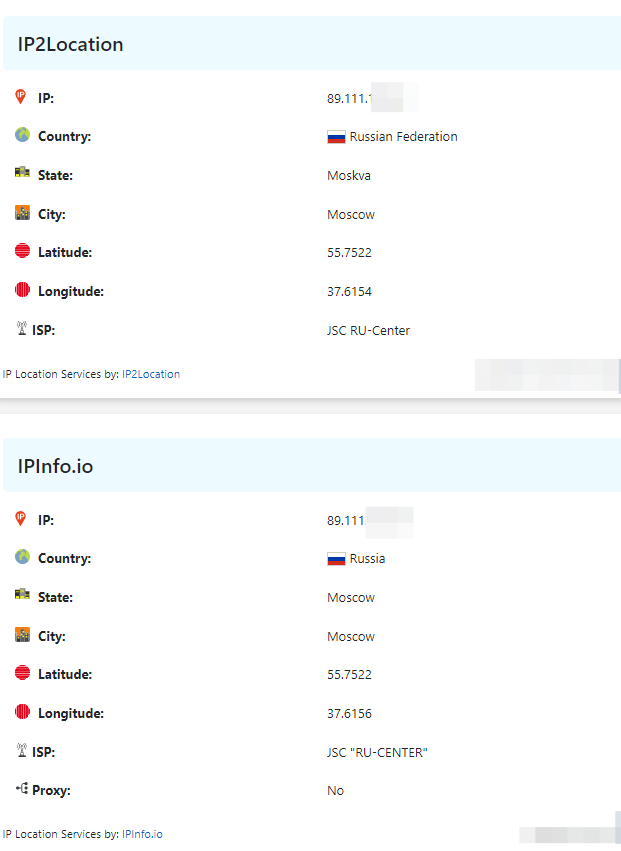Click the Proxy icon in IPInfo.io section
The image size is (621, 851).
click(22, 788)
